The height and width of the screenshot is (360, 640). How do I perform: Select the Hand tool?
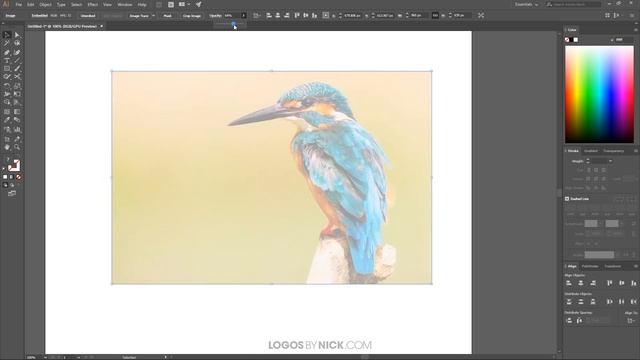tap(7, 147)
